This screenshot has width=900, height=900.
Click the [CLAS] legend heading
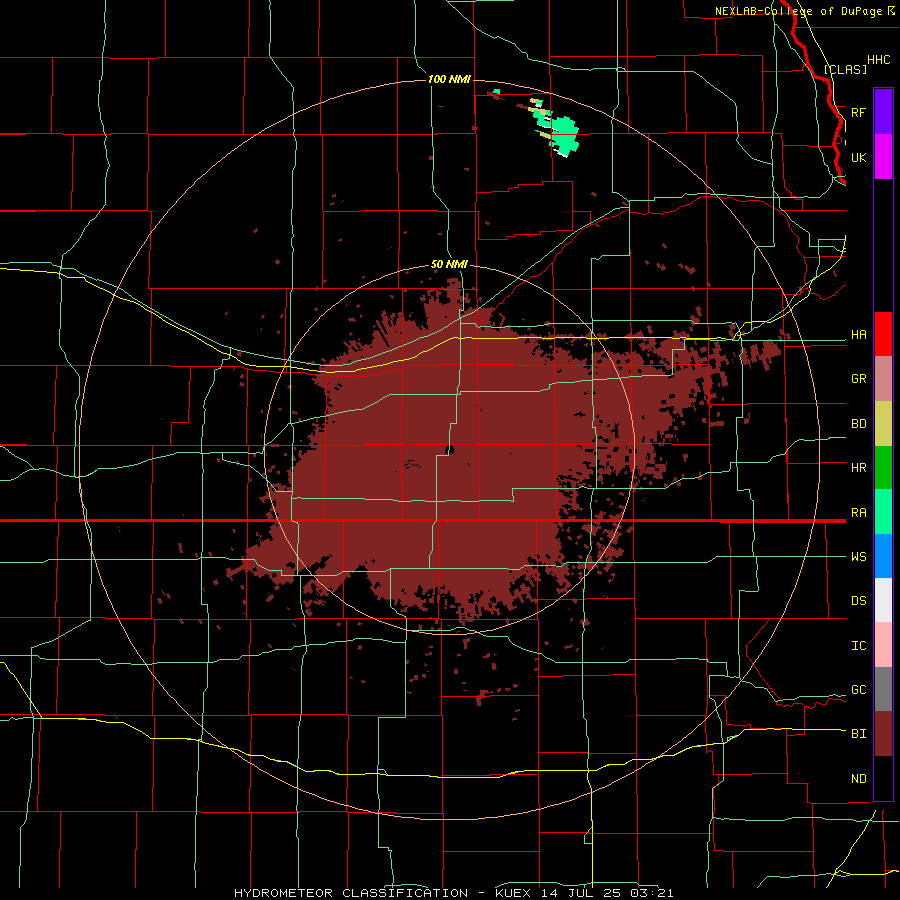pos(845,70)
